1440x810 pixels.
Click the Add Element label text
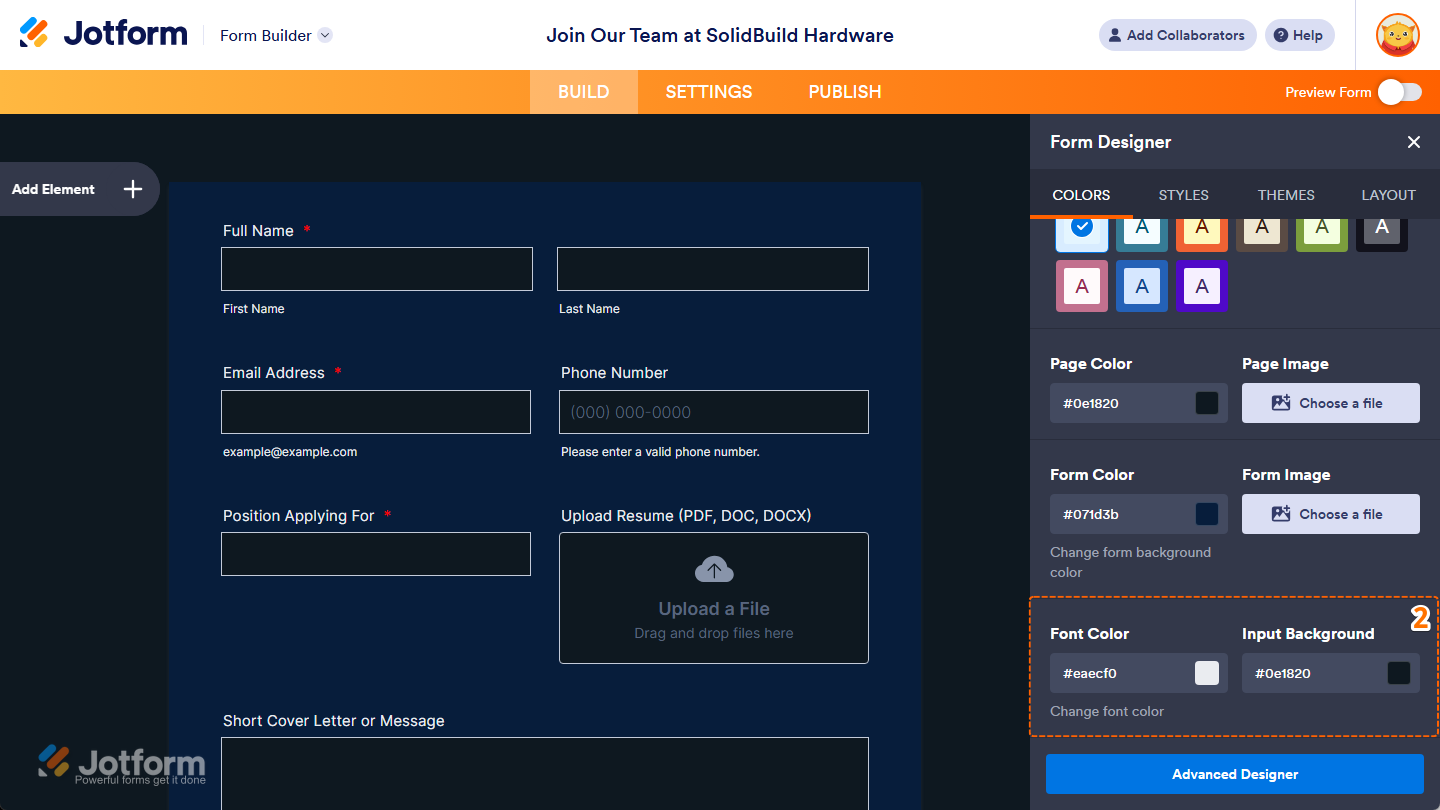pyautogui.click(x=53, y=189)
